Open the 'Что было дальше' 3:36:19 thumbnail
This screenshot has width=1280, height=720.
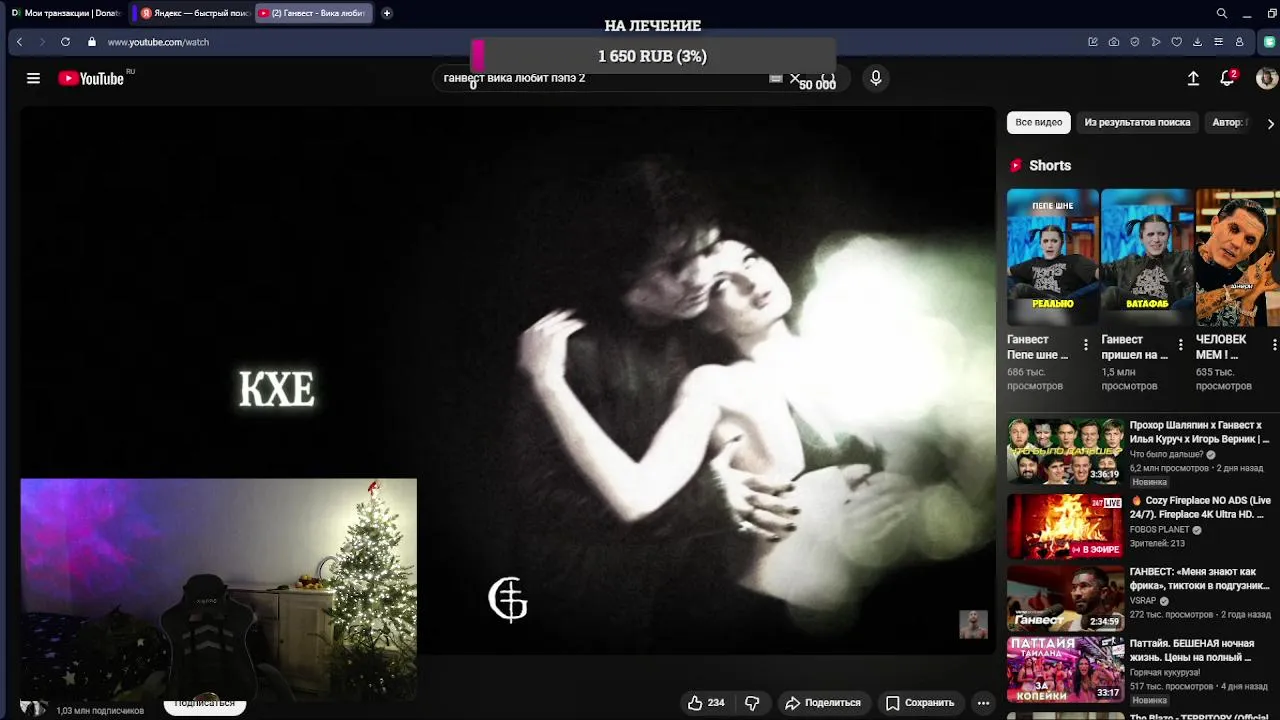pyautogui.click(x=1066, y=451)
